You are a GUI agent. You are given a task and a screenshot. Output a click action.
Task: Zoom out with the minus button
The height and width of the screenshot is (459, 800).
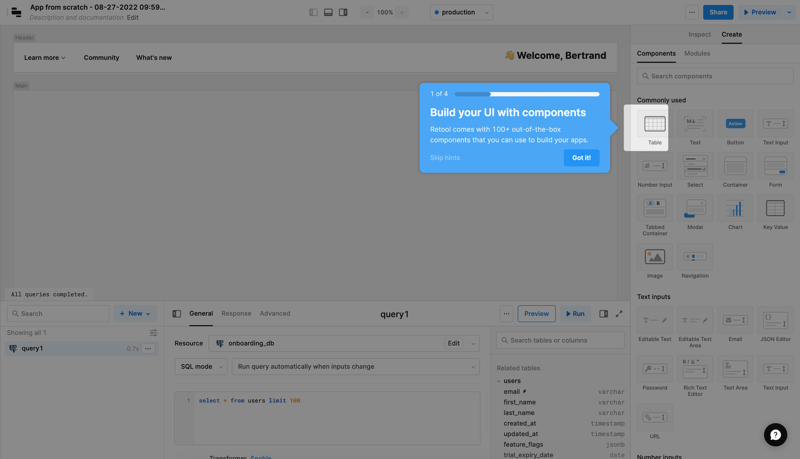pos(367,12)
